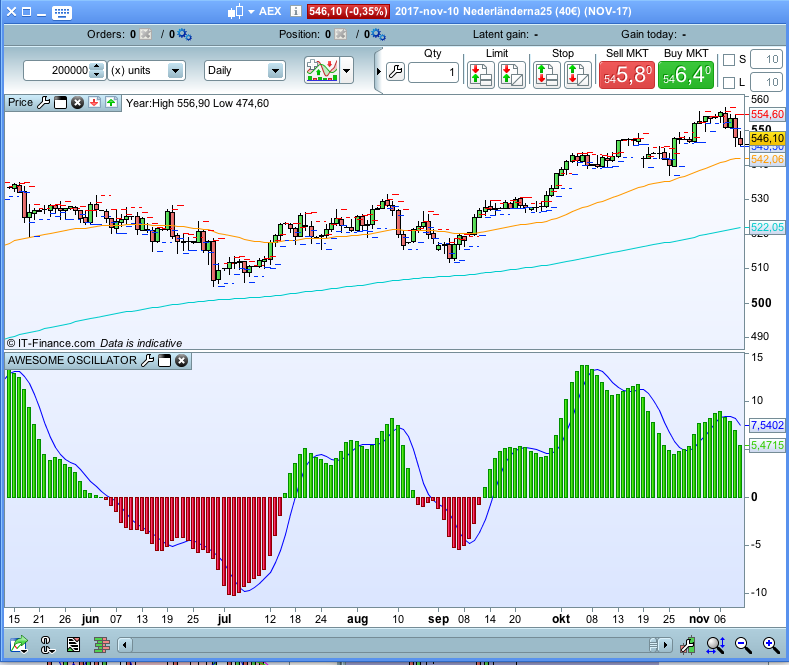
Task: Open the chart list/notes icon
Action: (73, 644)
